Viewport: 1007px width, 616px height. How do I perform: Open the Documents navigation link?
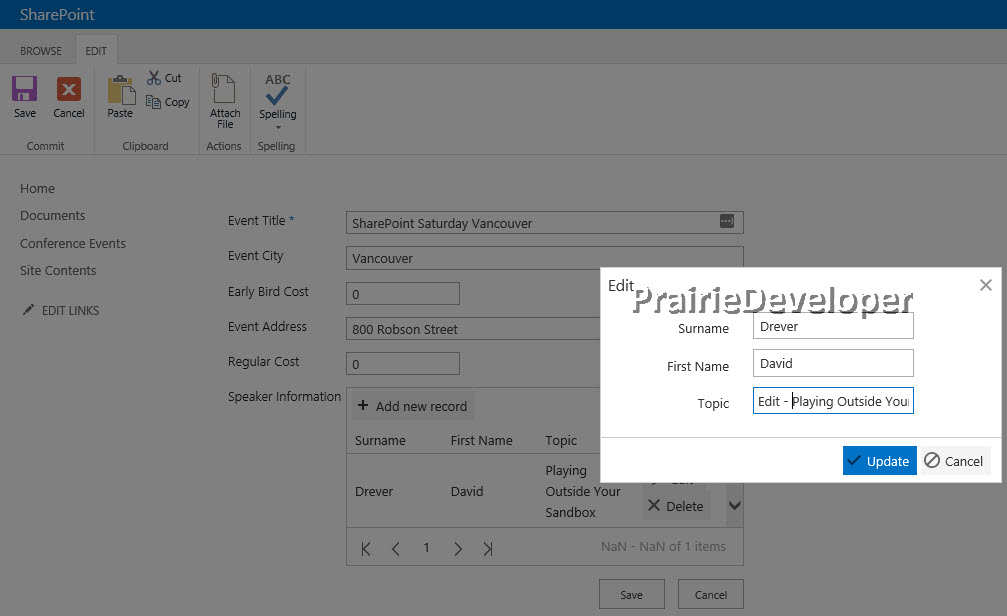pyautogui.click(x=53, y=215)
